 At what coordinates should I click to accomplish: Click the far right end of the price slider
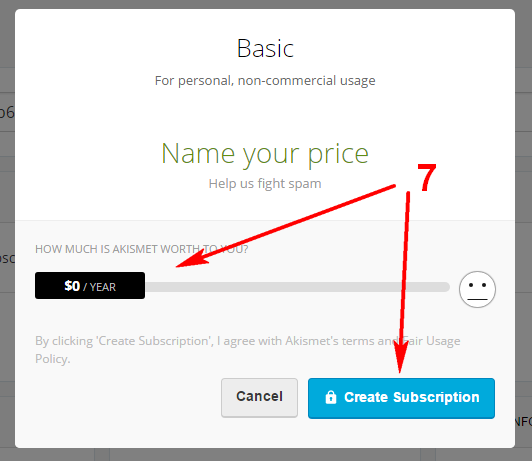[x=446, y=287]
